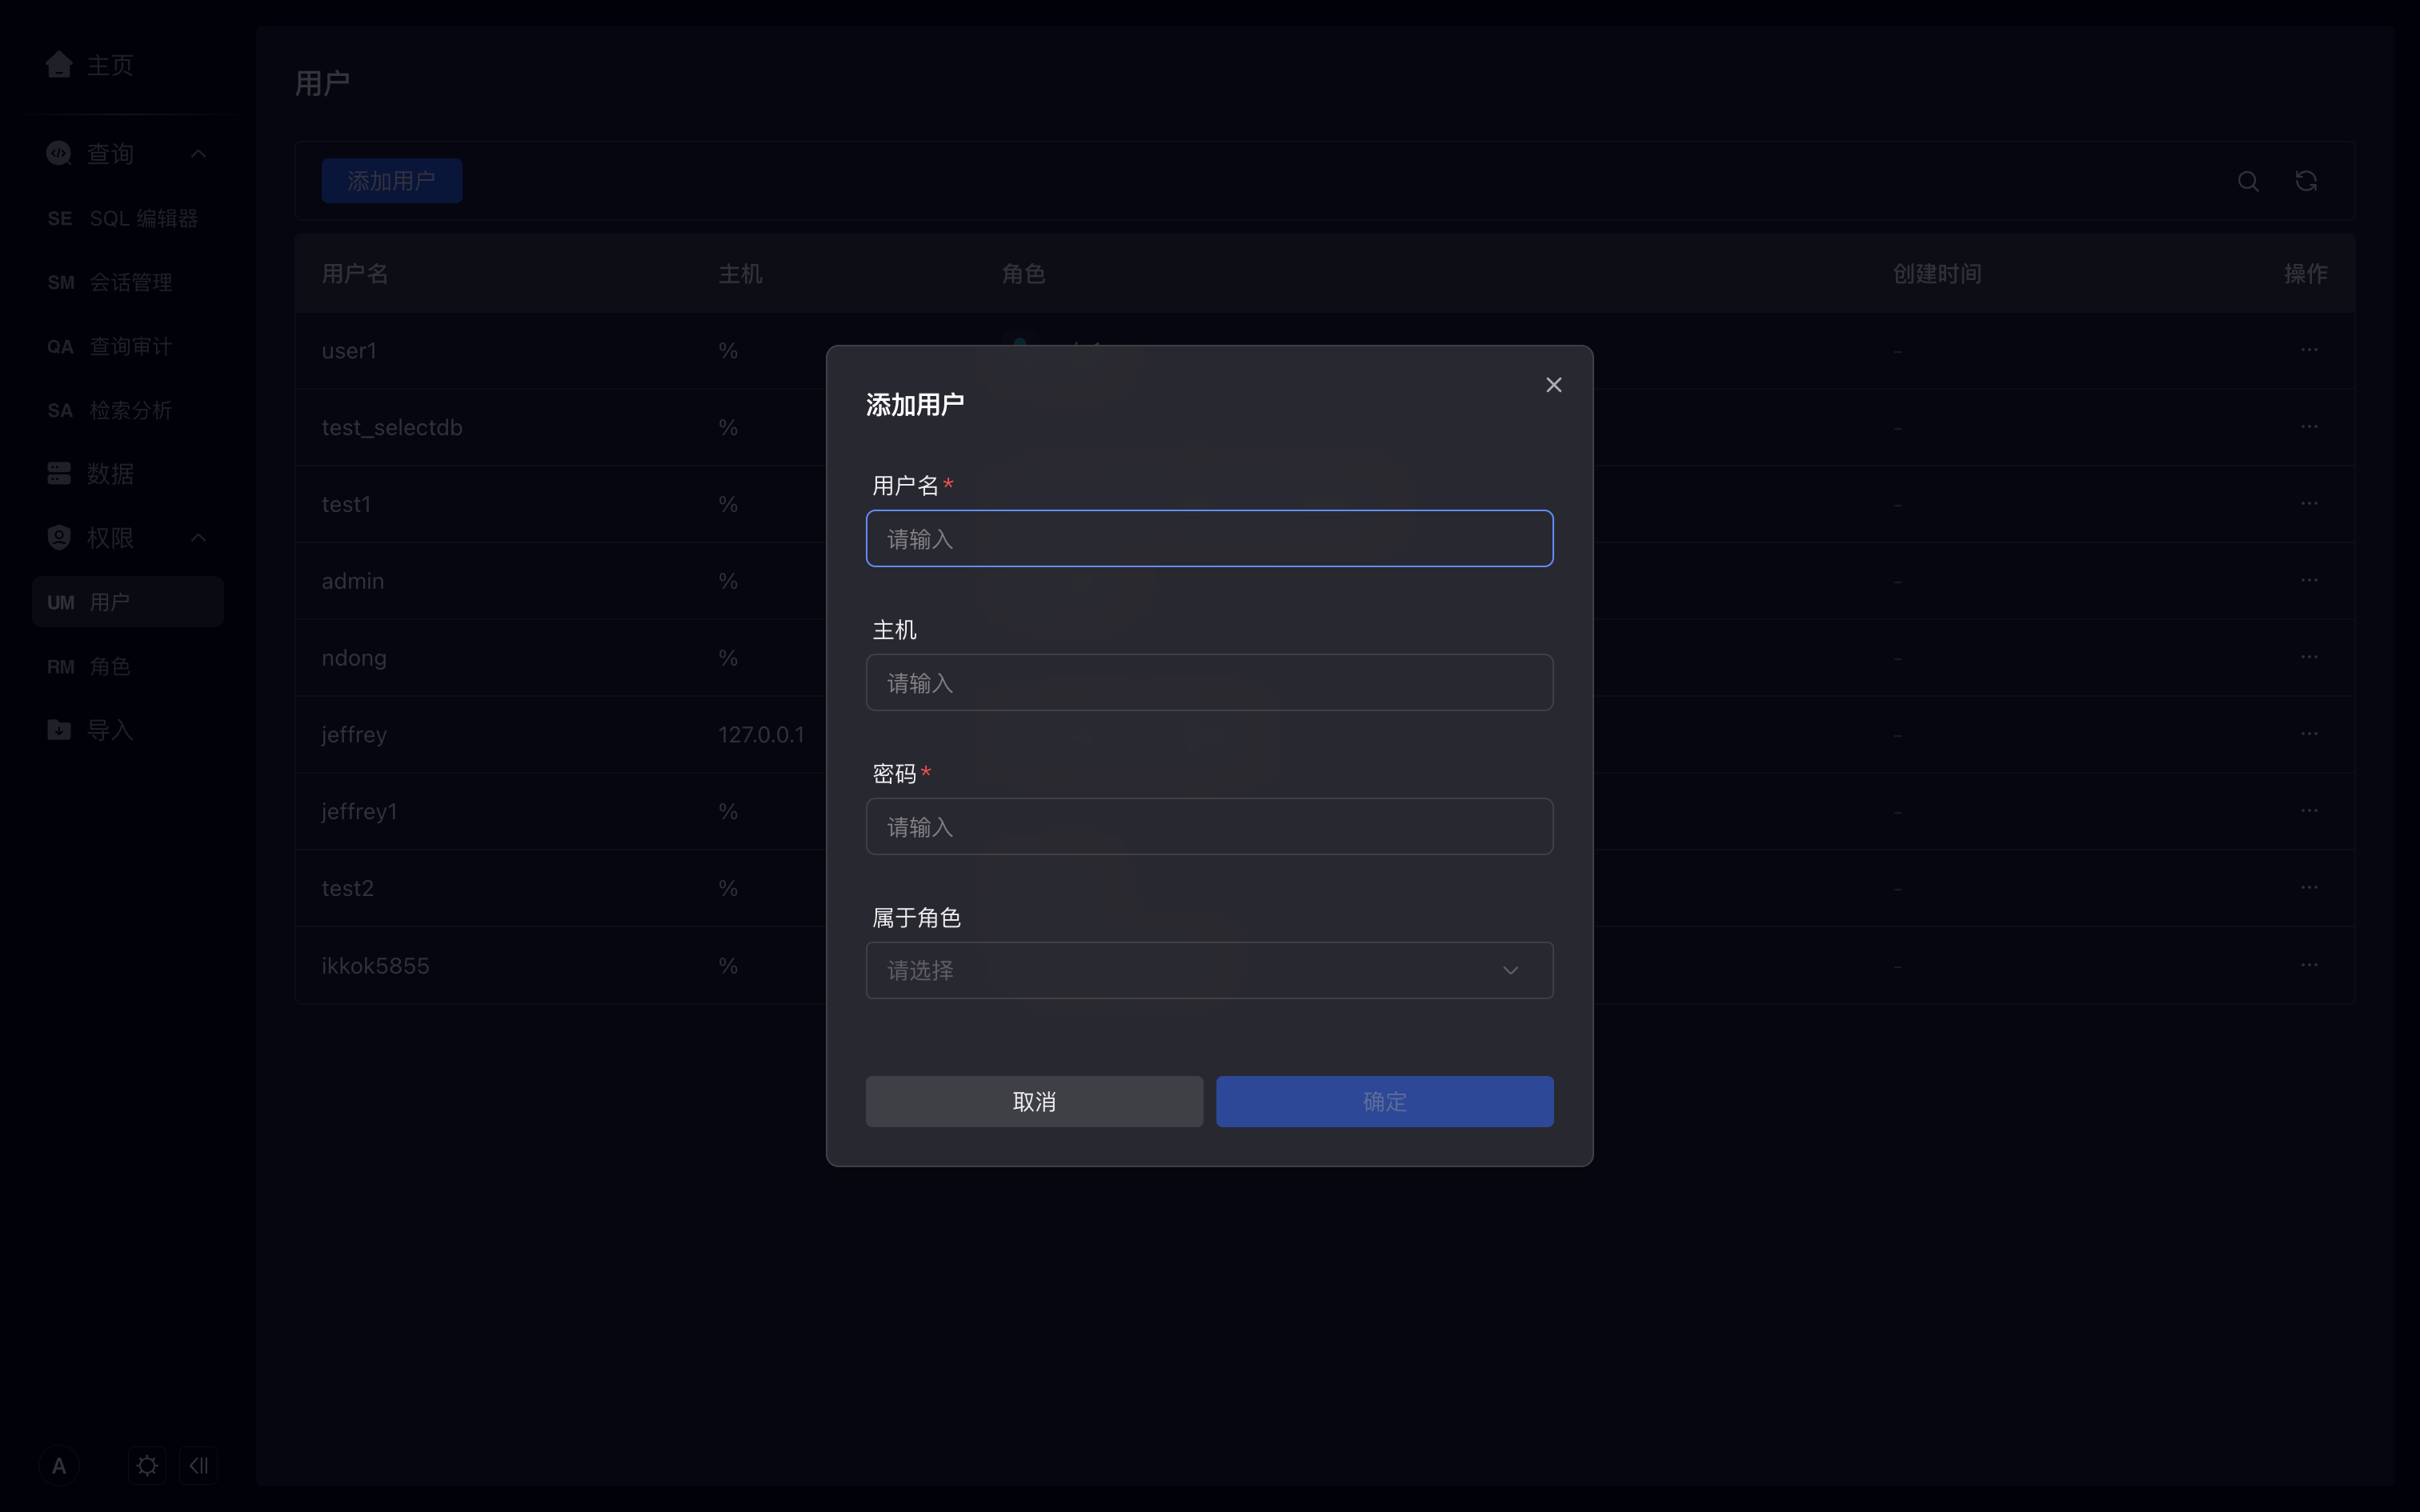The height and width of the screenshot is (1512, 2420).
Task: Click the 角色 column header
Action: (x=1023, y=274)
